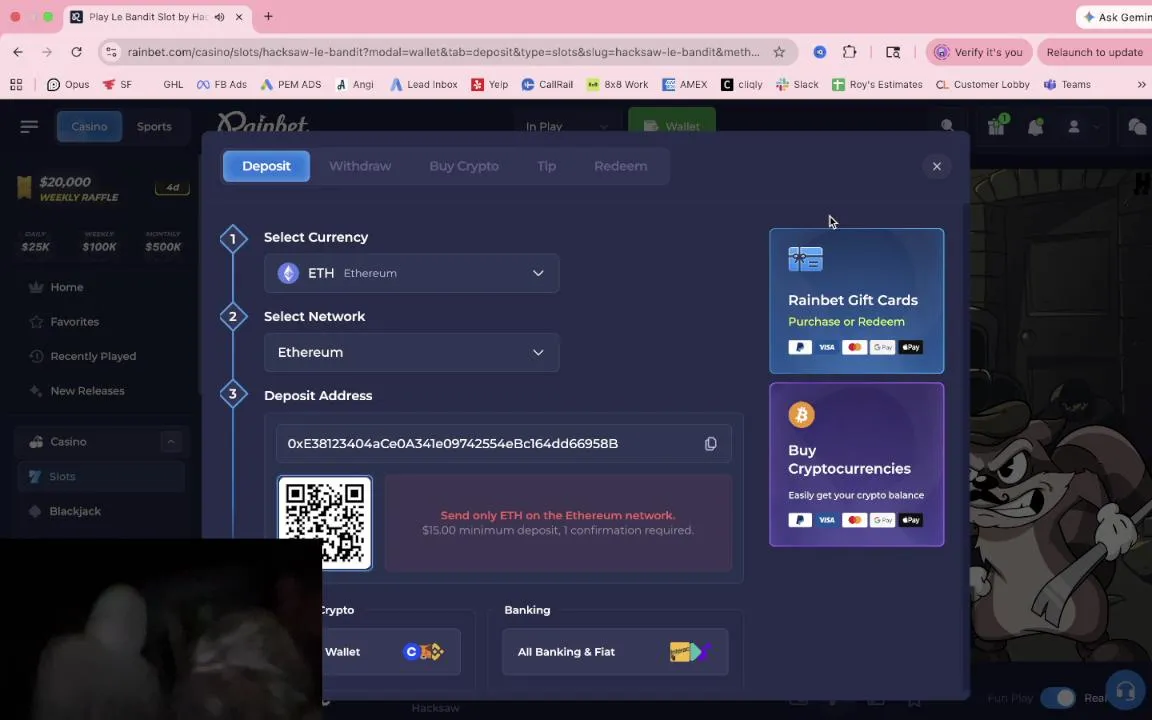
Task: Switch to the Buy Crypto tab
Action: (x=464, y=166)
